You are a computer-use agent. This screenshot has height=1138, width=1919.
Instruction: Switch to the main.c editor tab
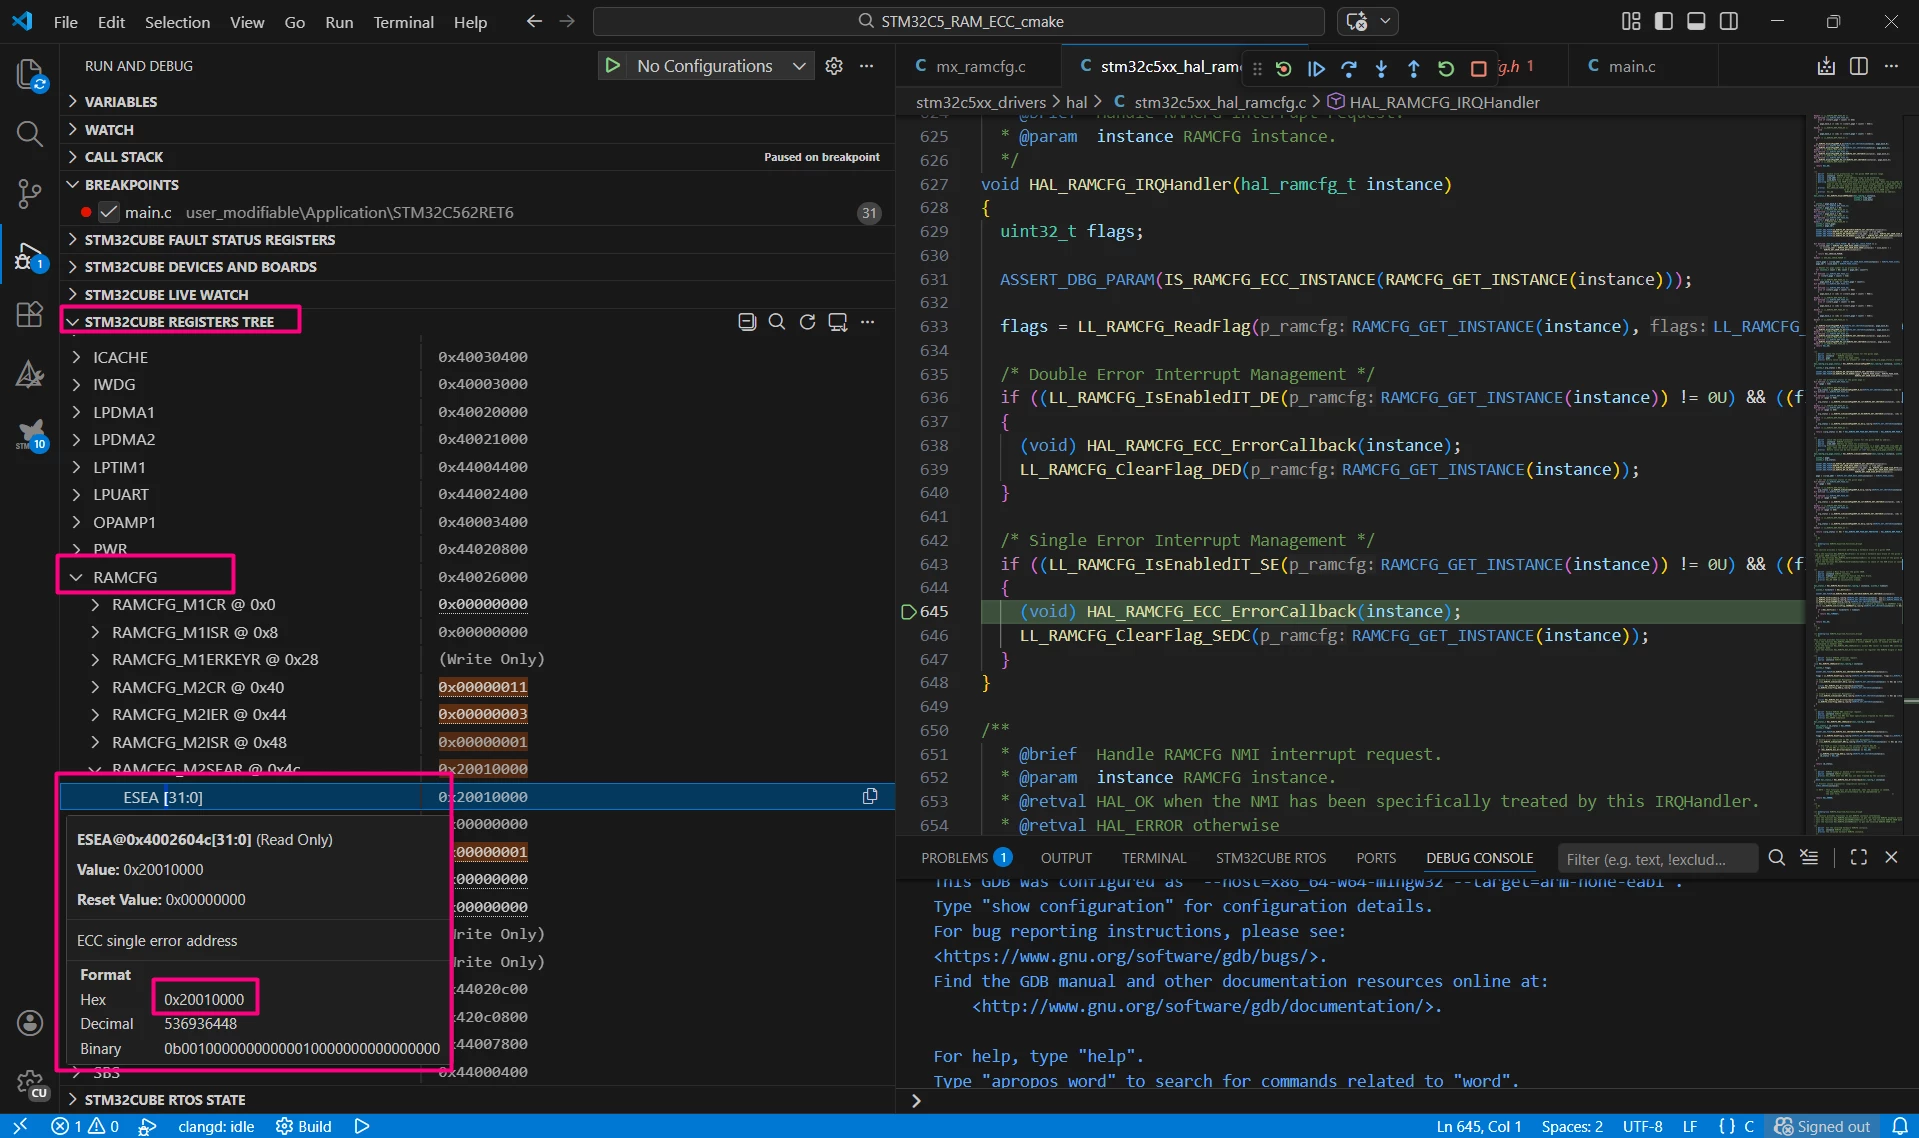[x=1632, y=66]
